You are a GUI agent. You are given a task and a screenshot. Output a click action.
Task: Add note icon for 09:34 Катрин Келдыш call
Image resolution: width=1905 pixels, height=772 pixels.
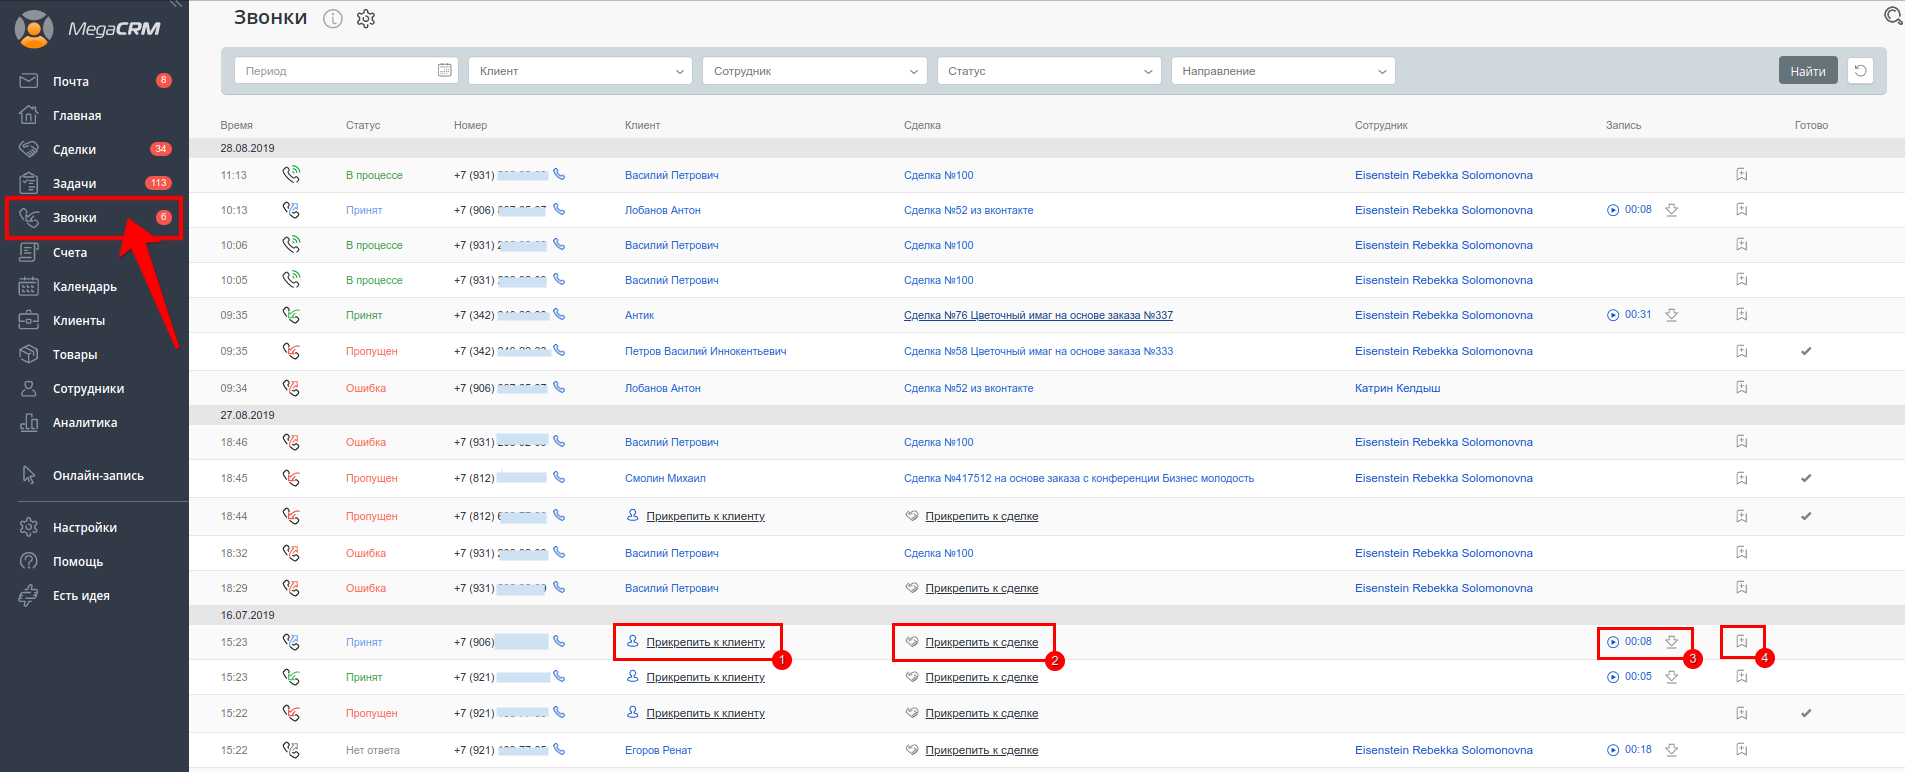pos(1742,388)
